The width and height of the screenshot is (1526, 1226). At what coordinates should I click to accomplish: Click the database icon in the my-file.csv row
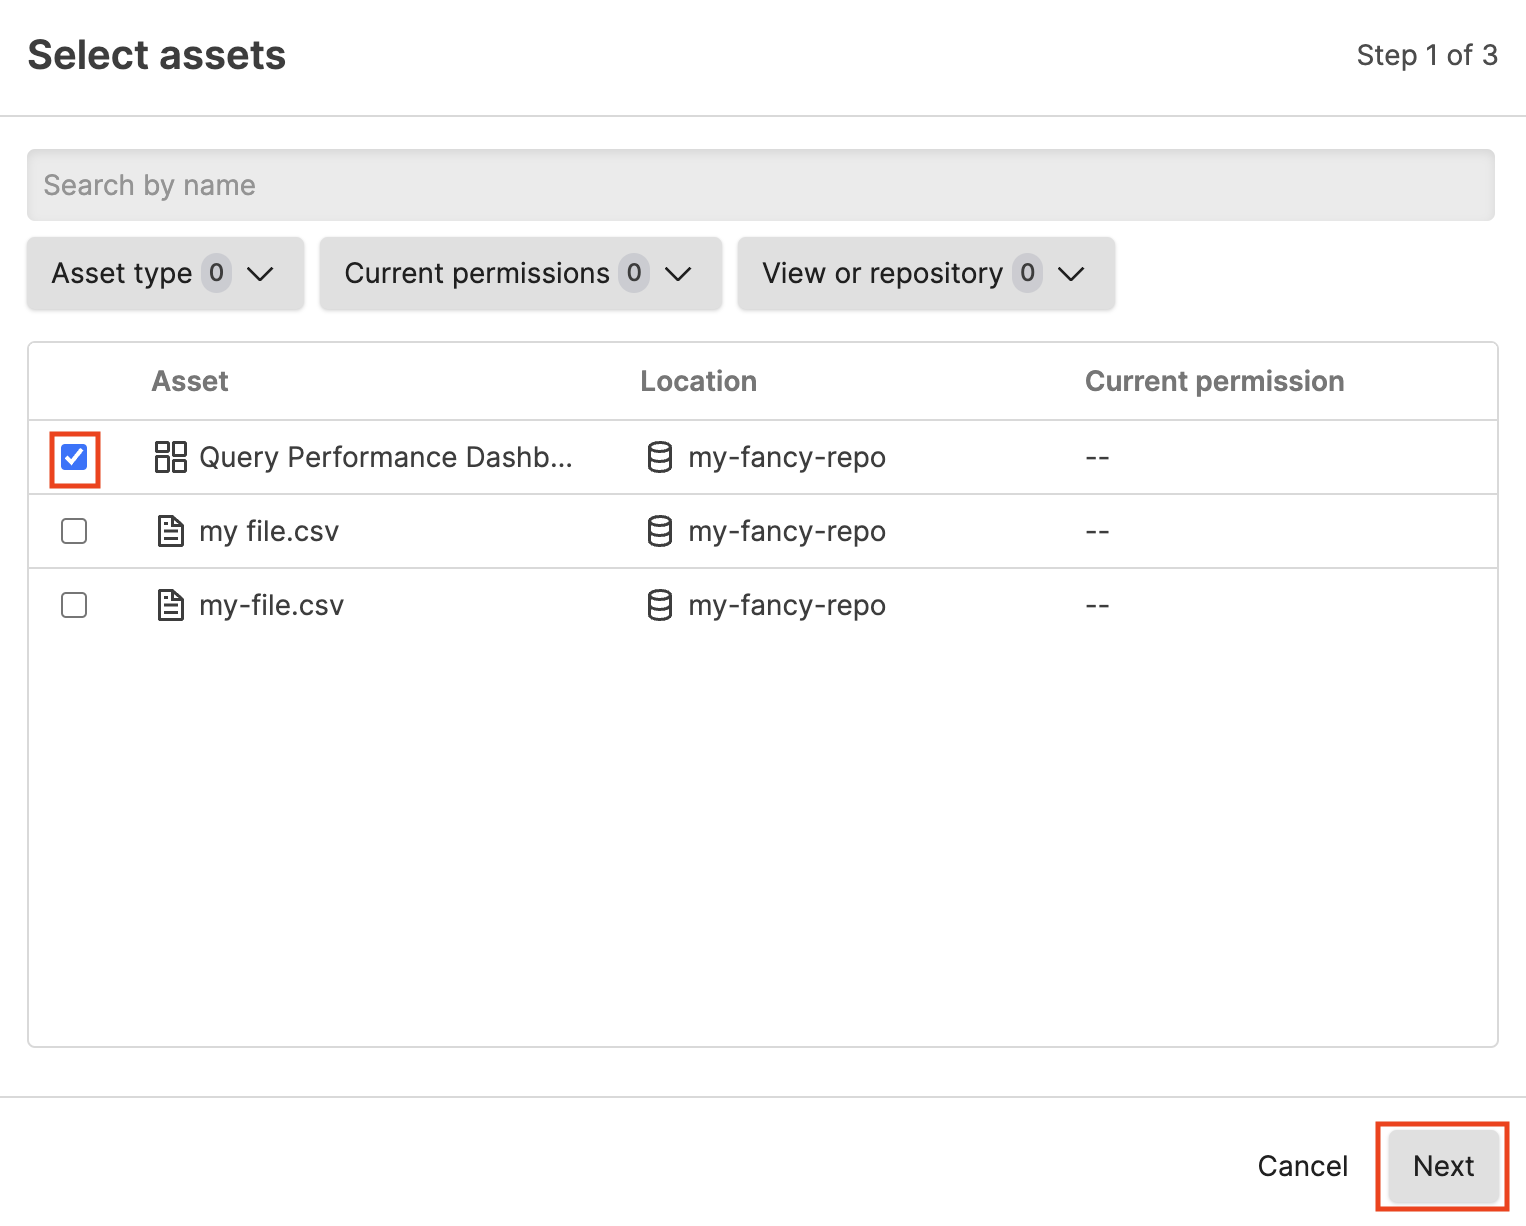(x=660, y=605)
